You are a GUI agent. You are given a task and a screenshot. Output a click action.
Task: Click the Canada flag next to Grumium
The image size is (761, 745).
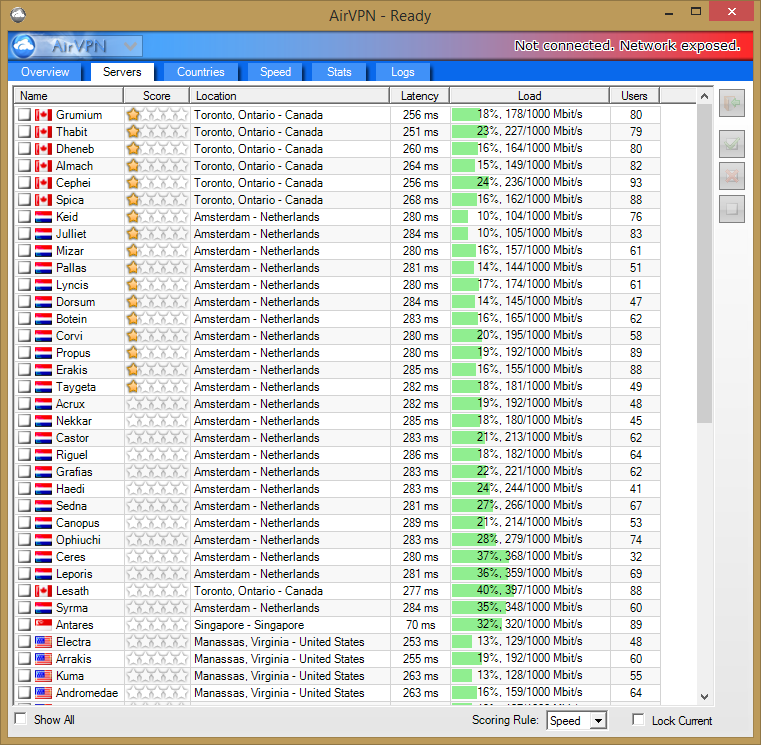(x=43, y=115)
